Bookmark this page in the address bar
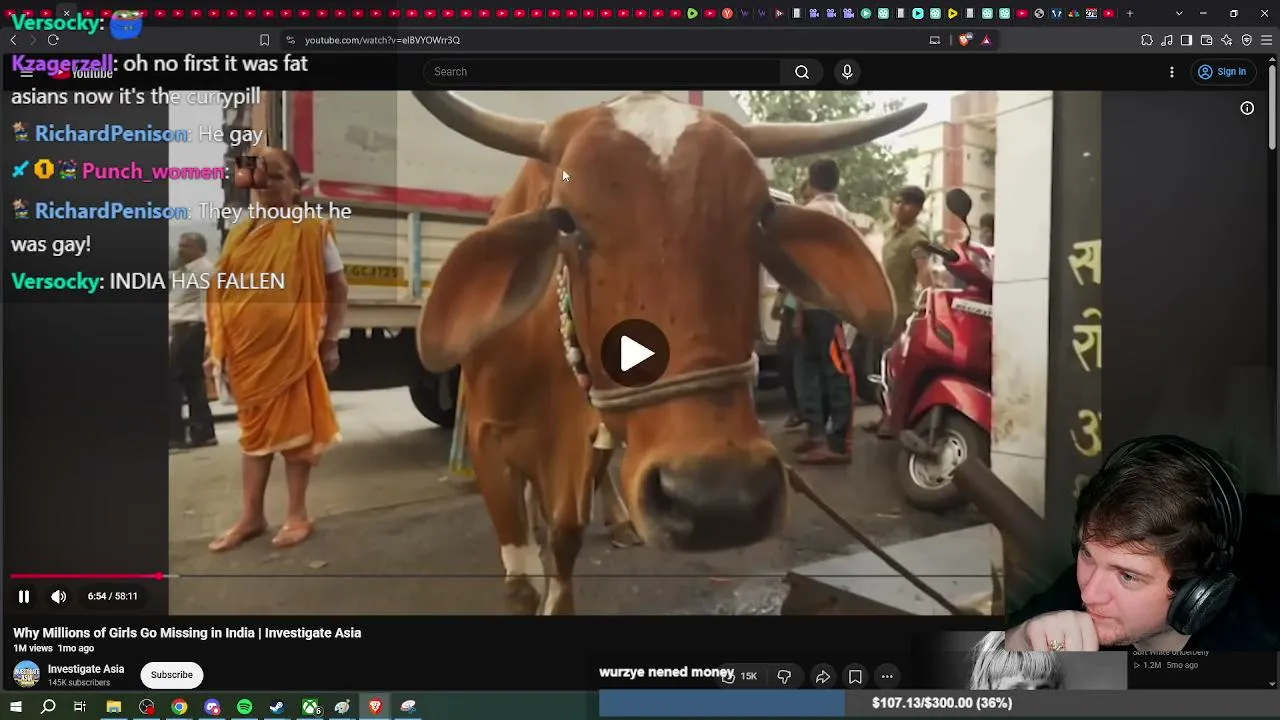Screen dimensions: 1280x720 click(264, 40)
